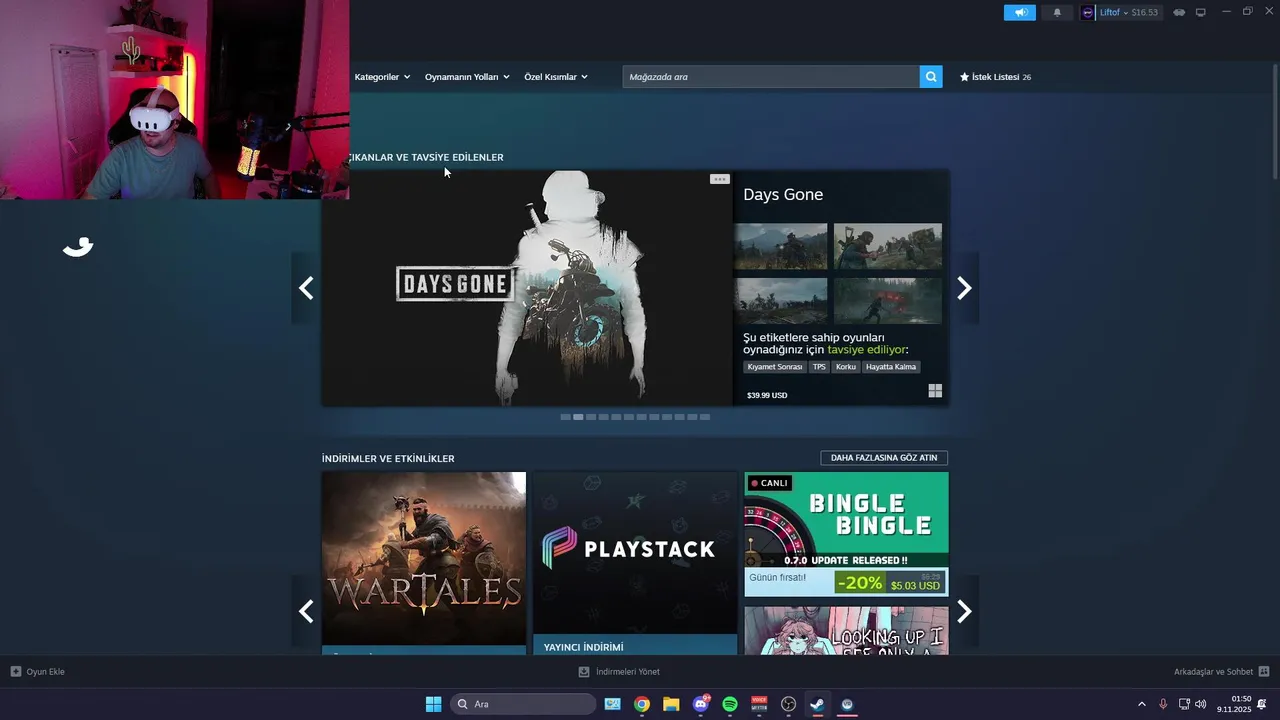The image size is (1280, 720).
Task: Click the Windows platform icon on Days Gone
Action: coord(935,391)
